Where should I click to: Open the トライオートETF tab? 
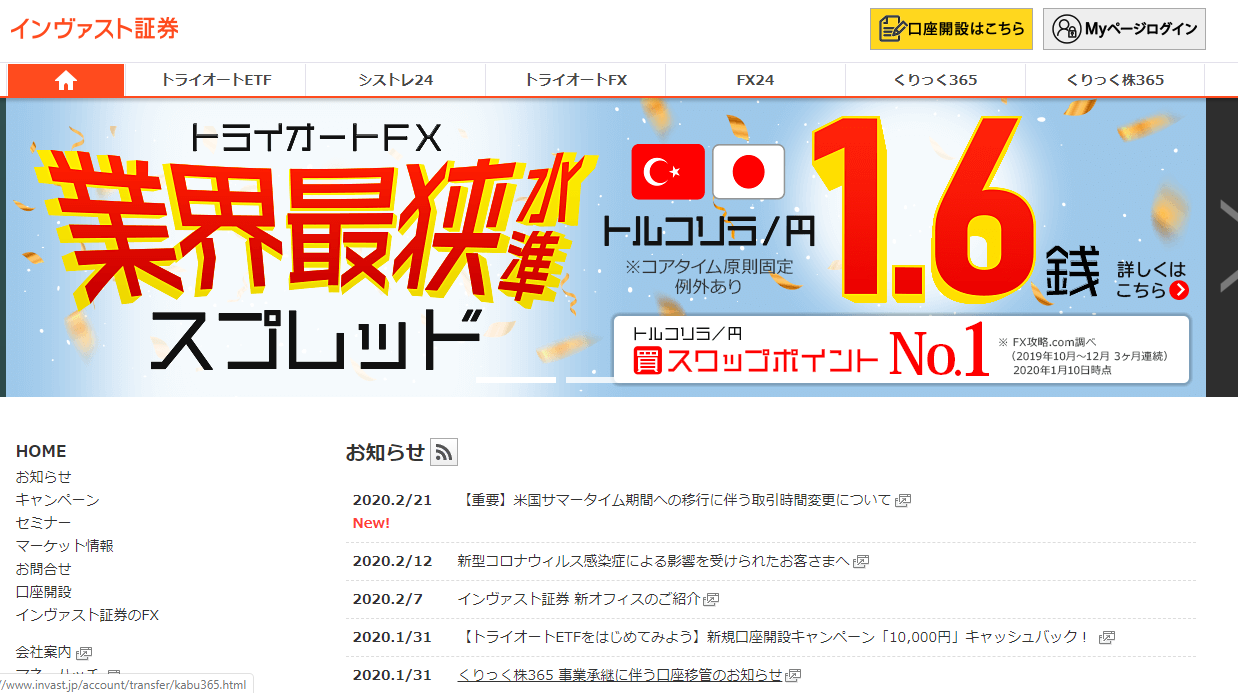point(216,80)
